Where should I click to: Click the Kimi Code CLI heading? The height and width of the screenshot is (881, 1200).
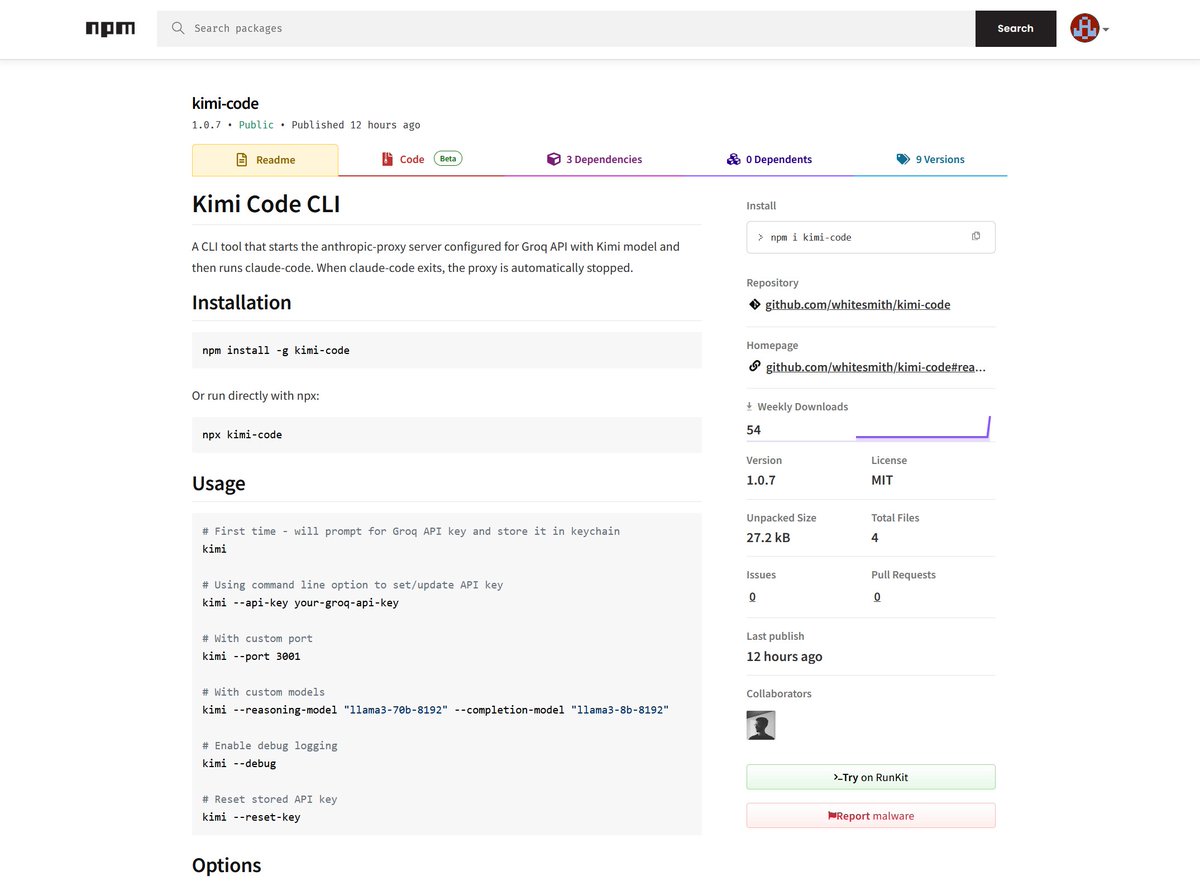click(x=266, y=204)
